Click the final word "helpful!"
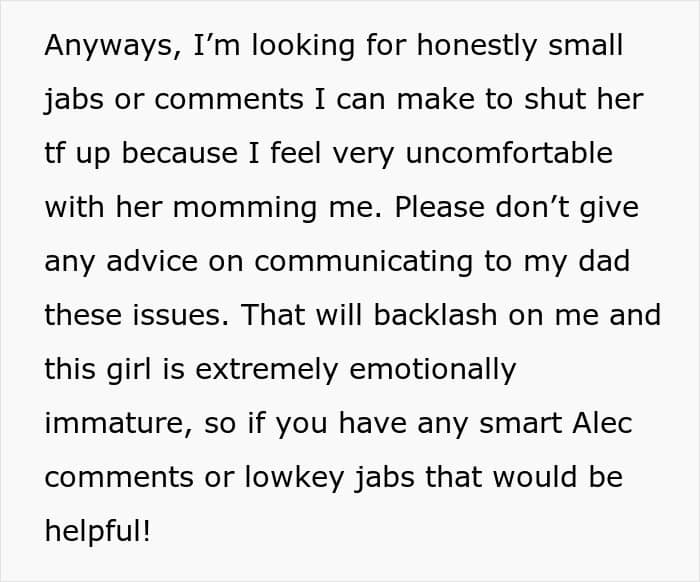 click(x=98, y=532)
